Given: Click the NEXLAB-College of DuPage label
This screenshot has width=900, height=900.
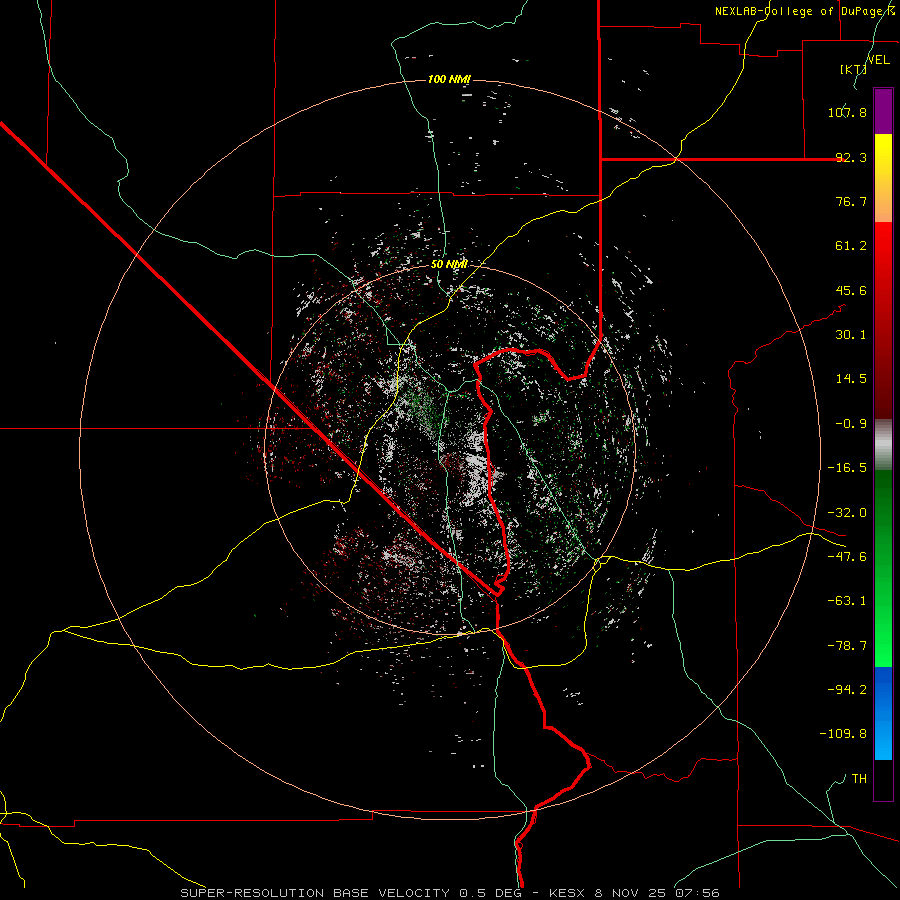Looking at the screenshot, I should tap(805, 11).
